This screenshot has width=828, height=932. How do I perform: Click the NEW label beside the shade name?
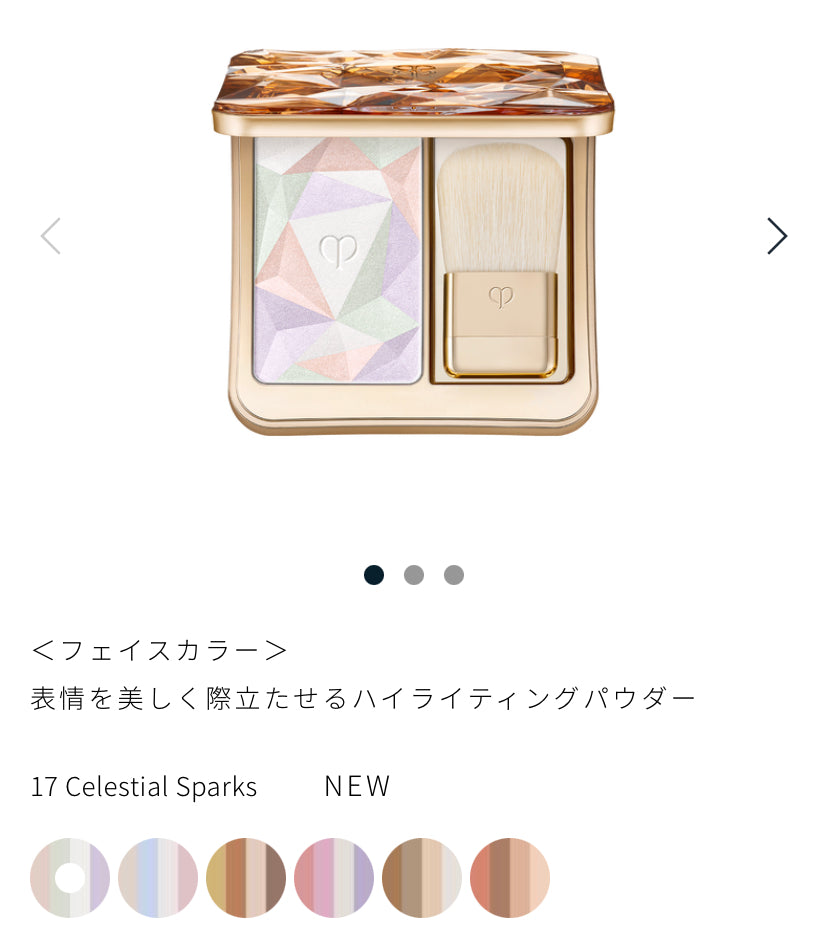click(357, 786)
